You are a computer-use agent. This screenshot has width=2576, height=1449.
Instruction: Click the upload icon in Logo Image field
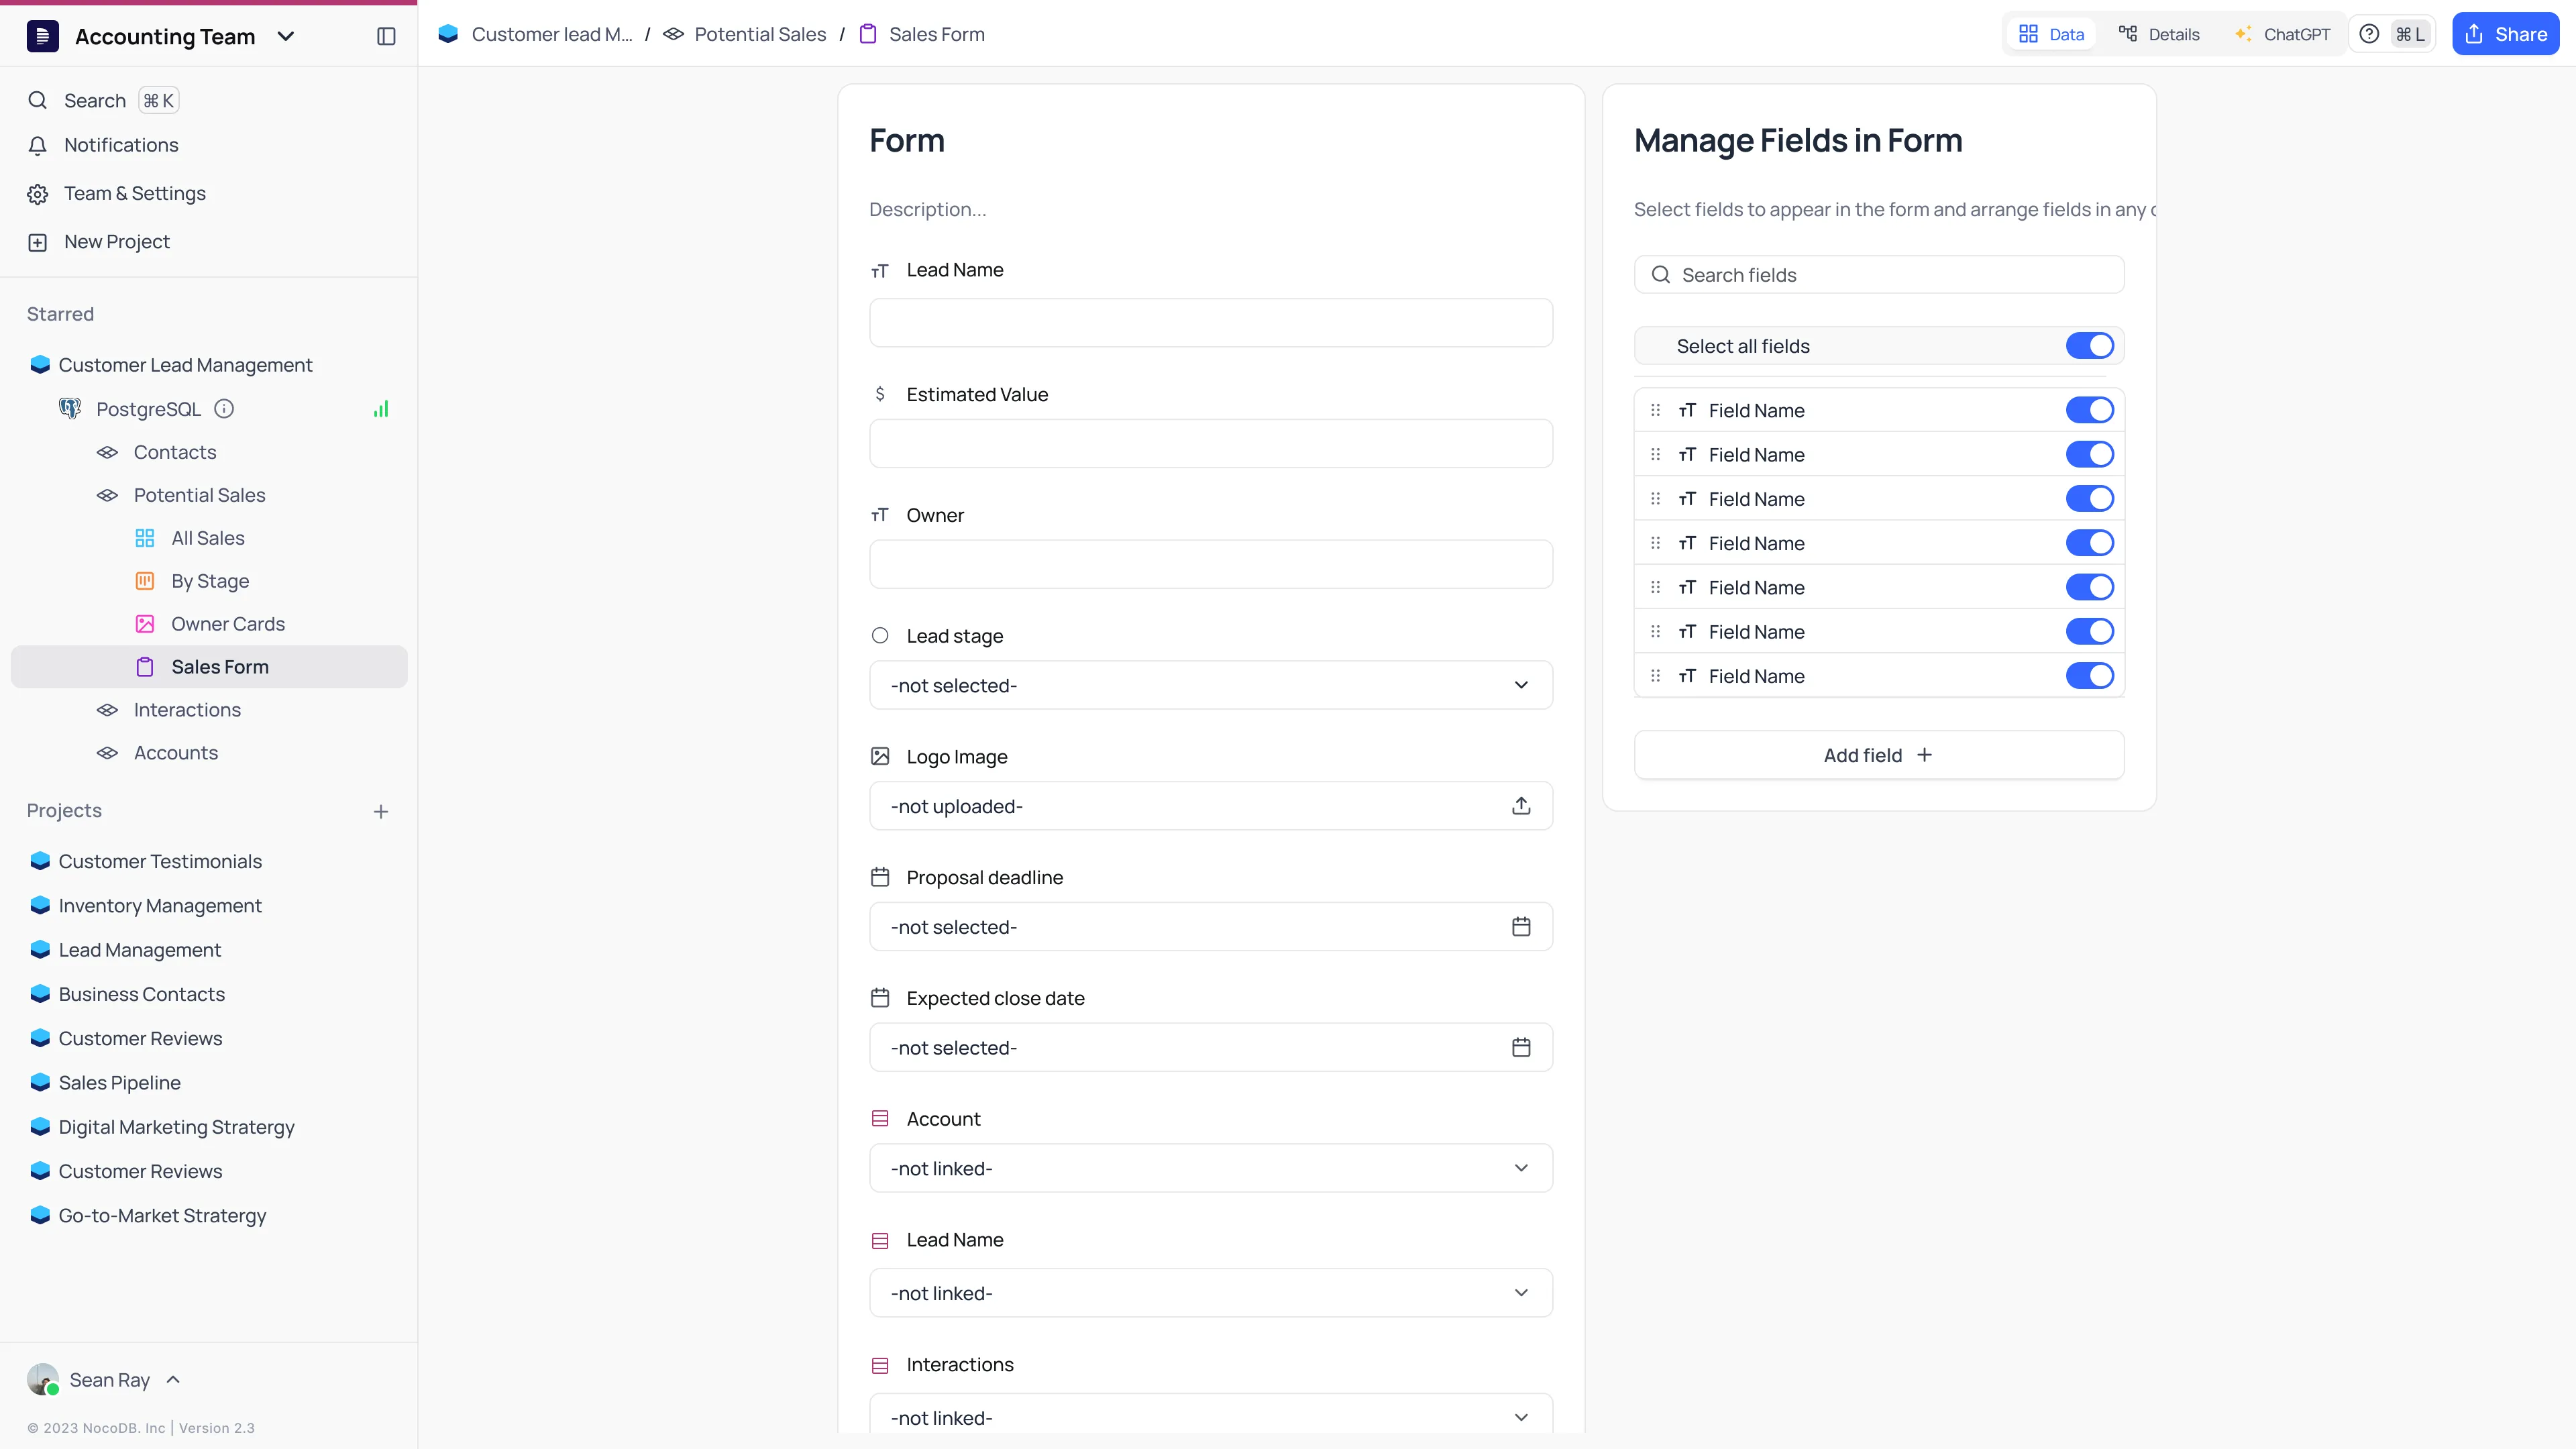(1521, 805)
